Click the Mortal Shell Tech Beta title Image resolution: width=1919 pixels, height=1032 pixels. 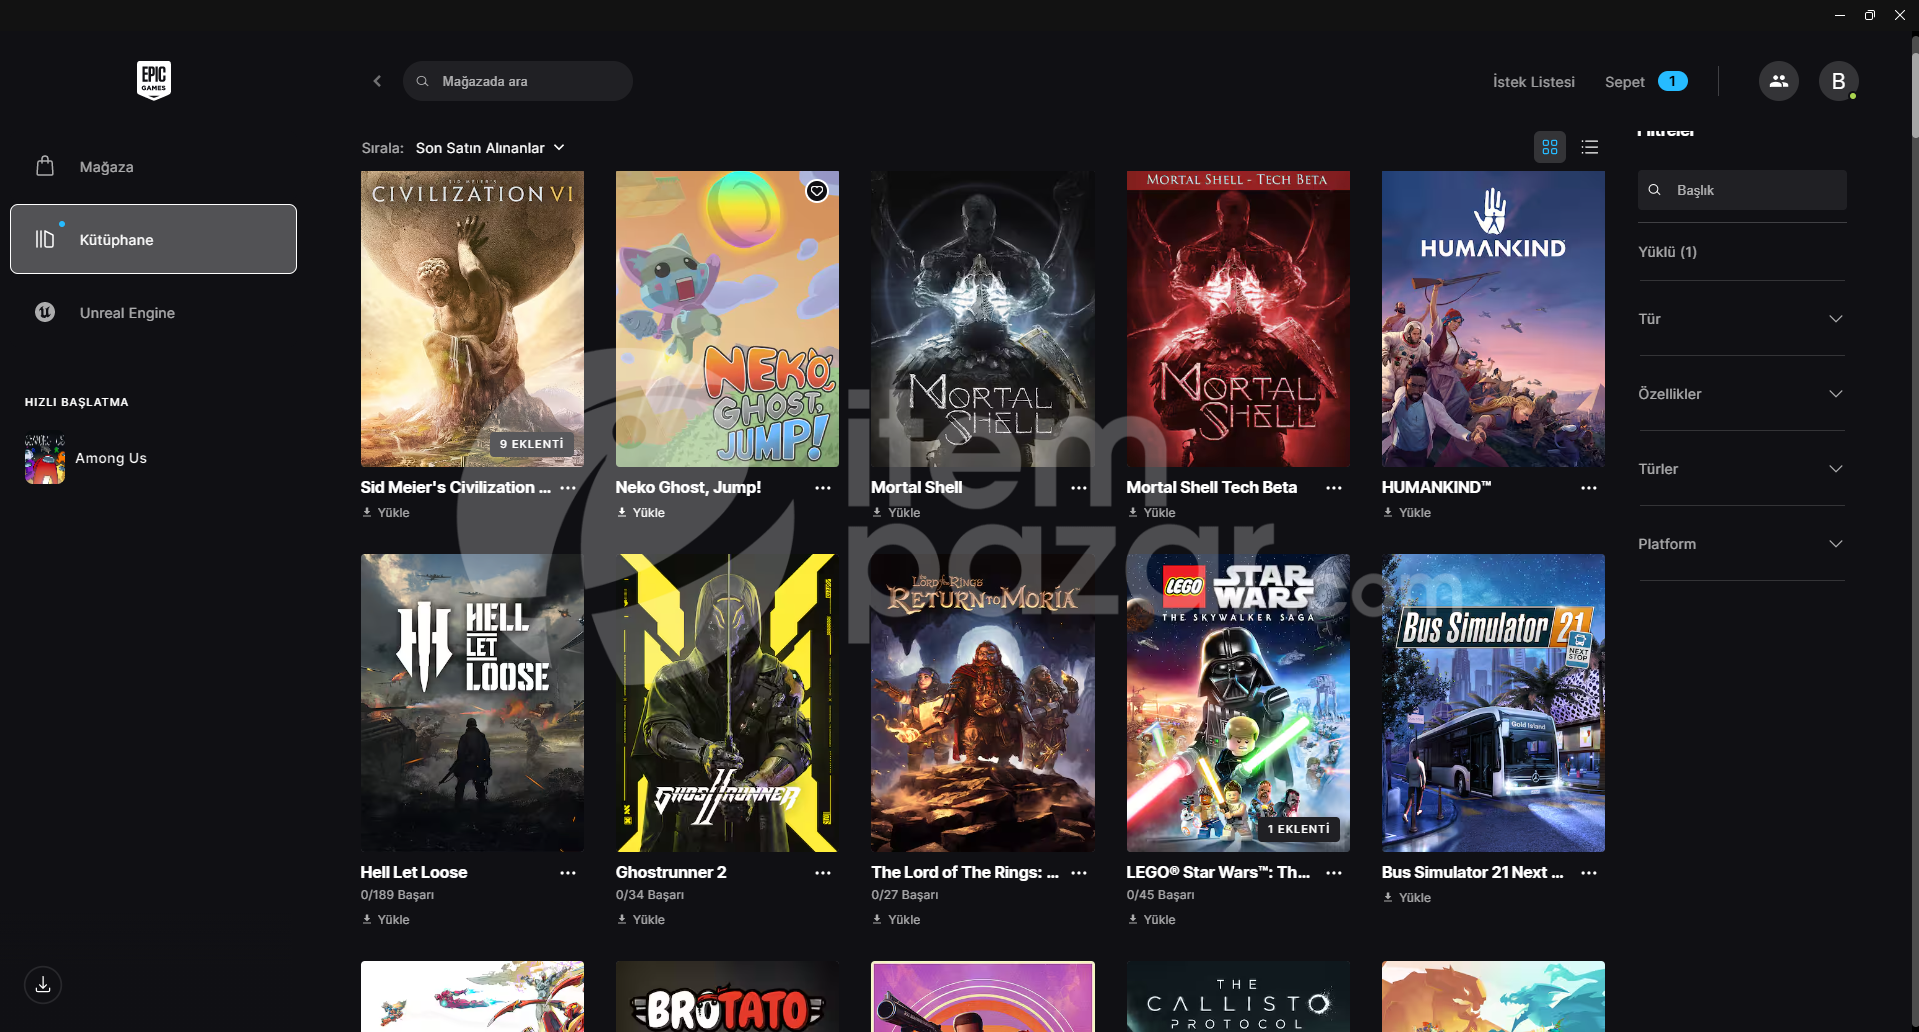click(x=1211, y=487)
